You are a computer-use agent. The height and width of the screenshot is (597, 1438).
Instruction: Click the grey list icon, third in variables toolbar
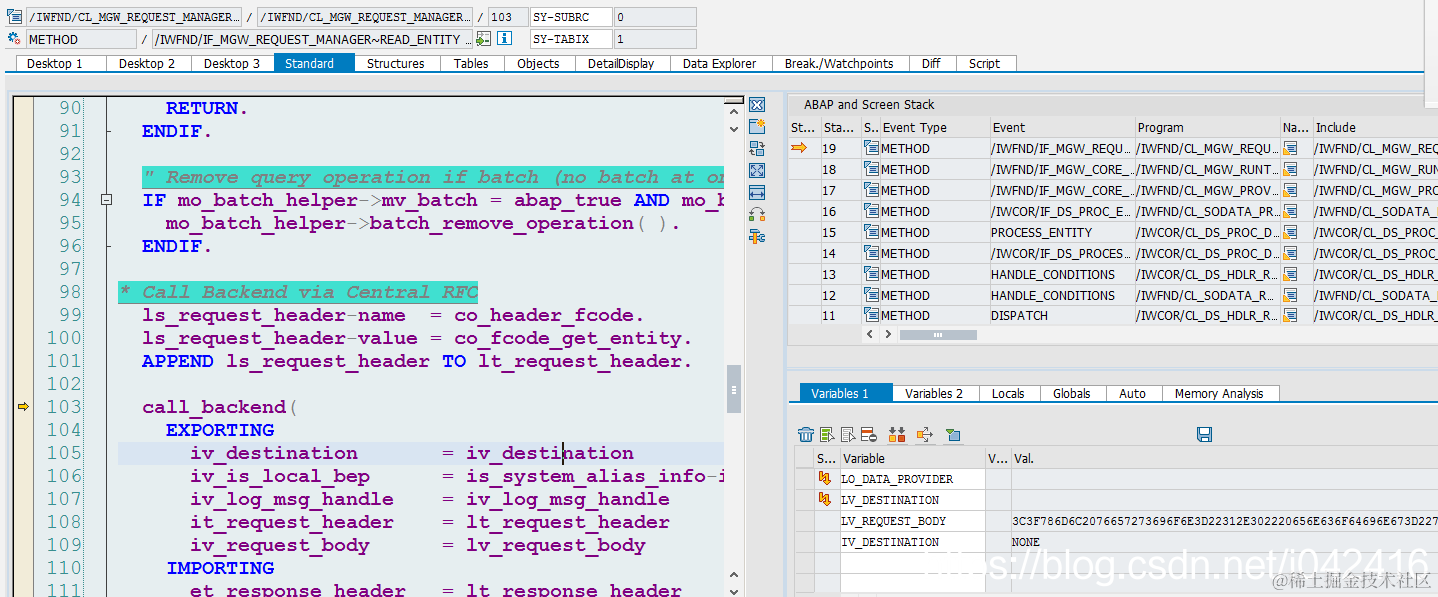848,434
